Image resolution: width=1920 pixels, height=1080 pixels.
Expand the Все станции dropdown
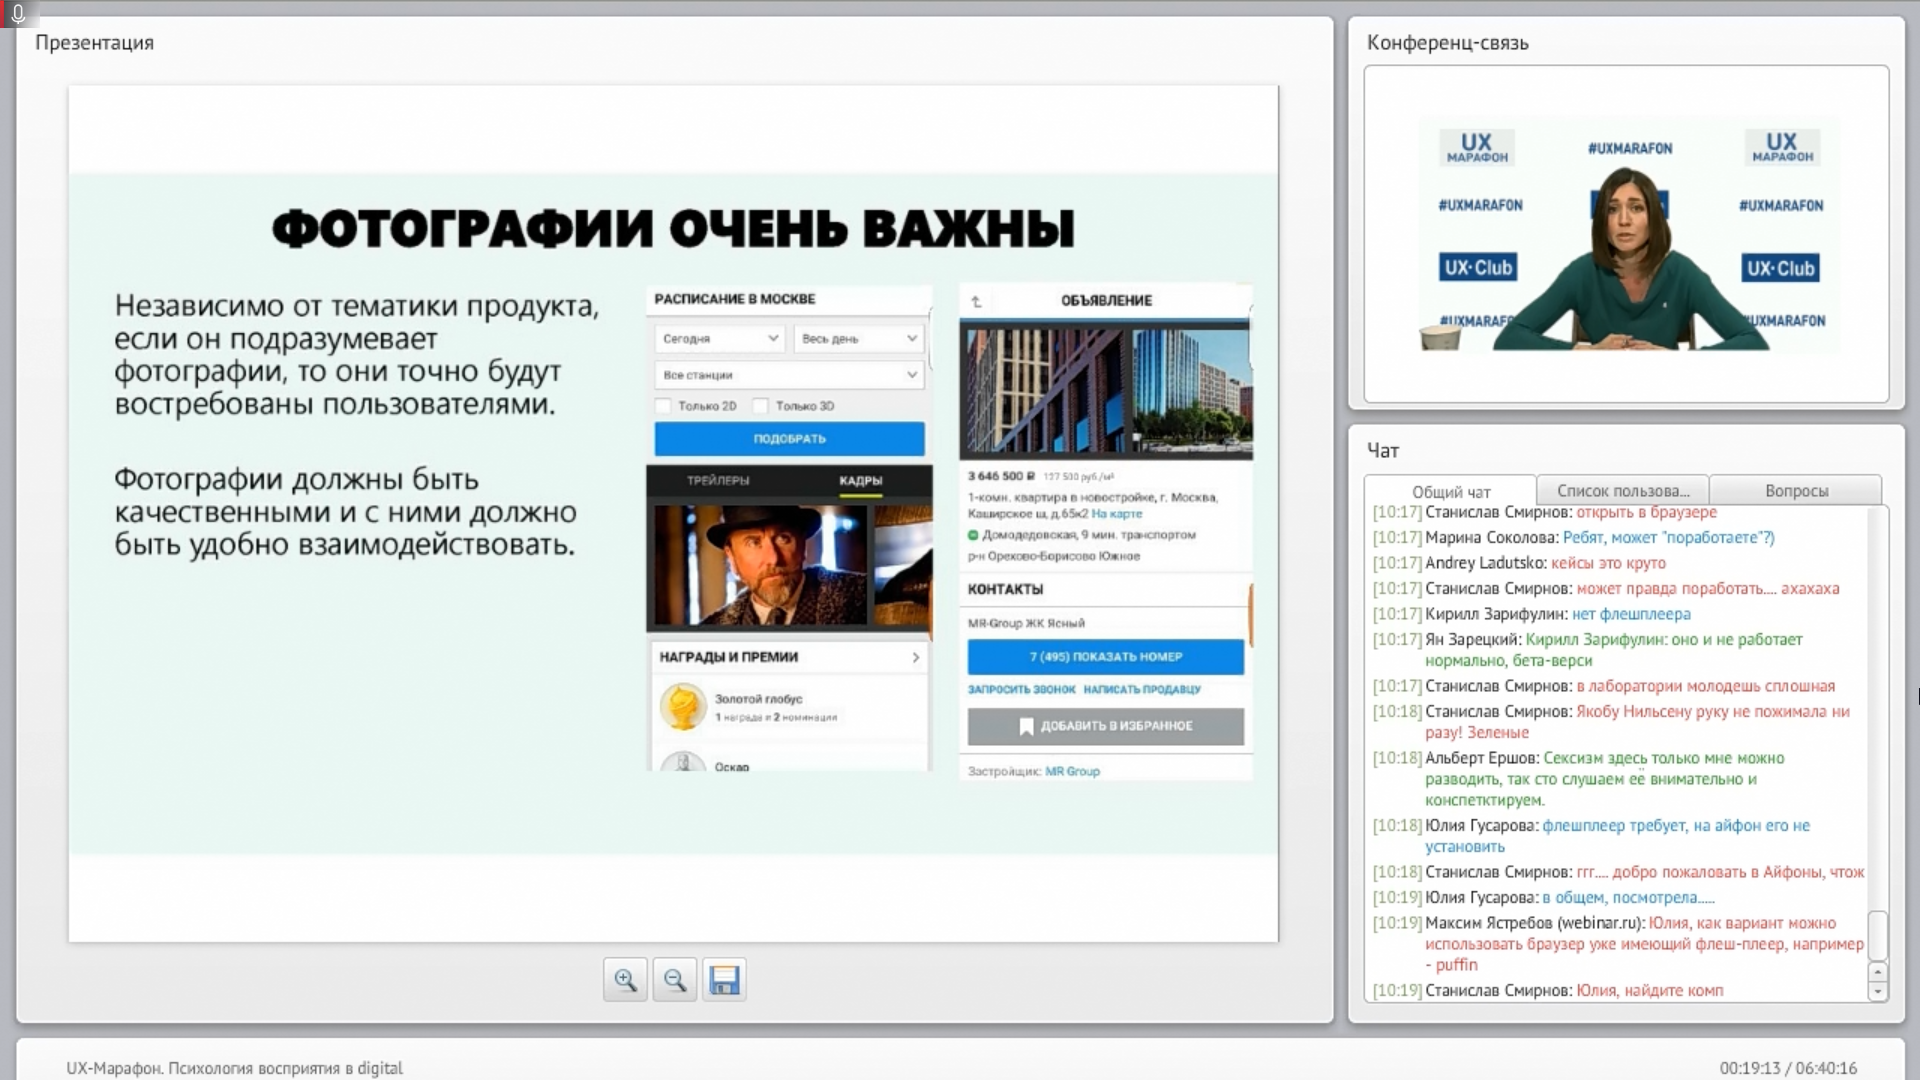(x=789, y=375)
